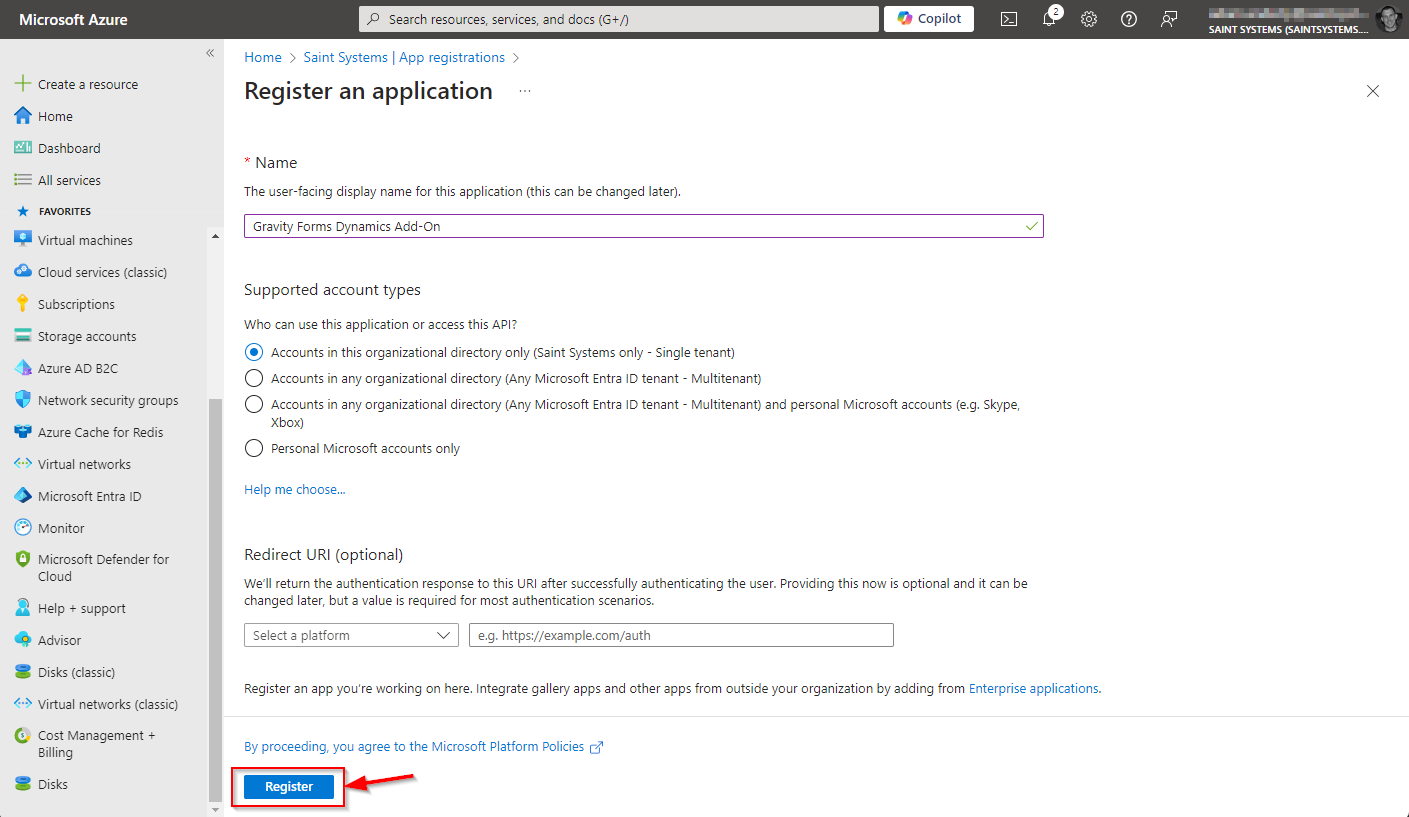The image size is (1409, 817).
Task: Open the more options ellipsis by title
Action: tap(525, 91)
